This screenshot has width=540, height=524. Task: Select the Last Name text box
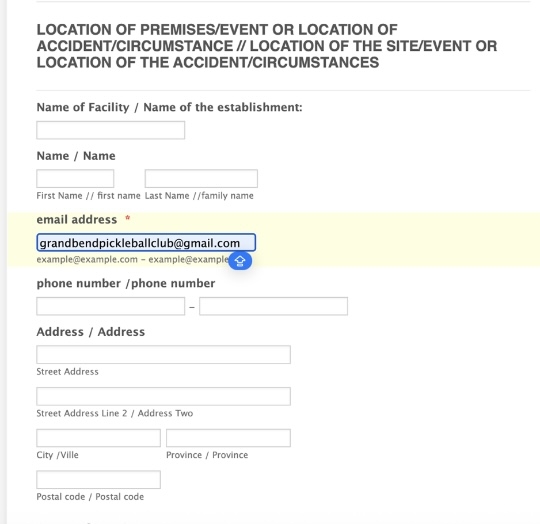click(x=201, y=178)
